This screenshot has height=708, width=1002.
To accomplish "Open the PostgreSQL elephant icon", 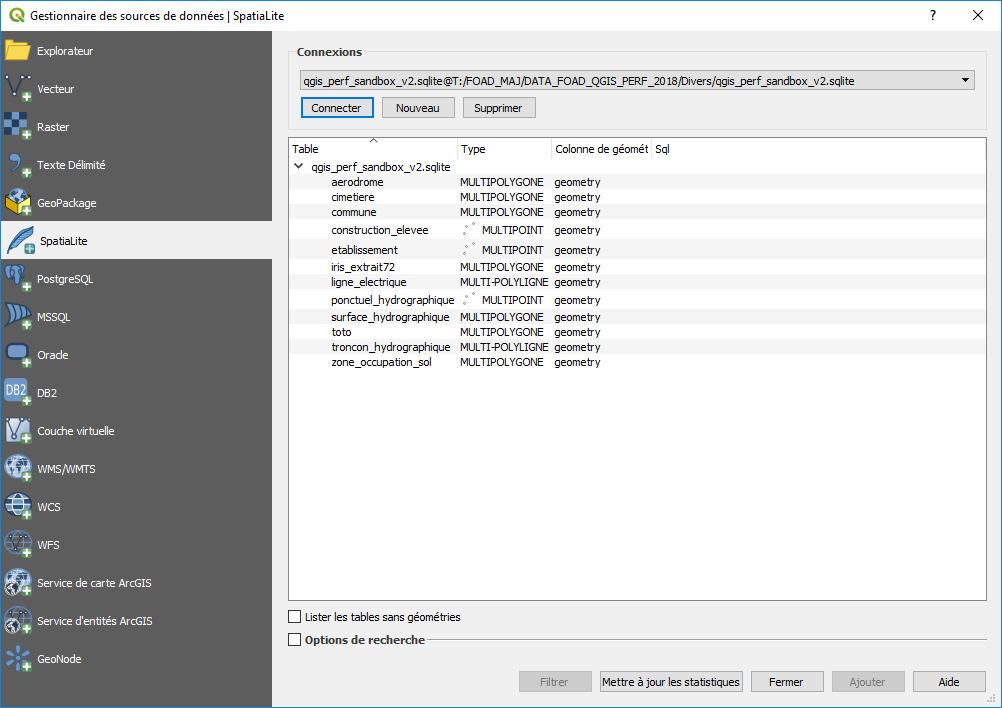I will point(18,279).
